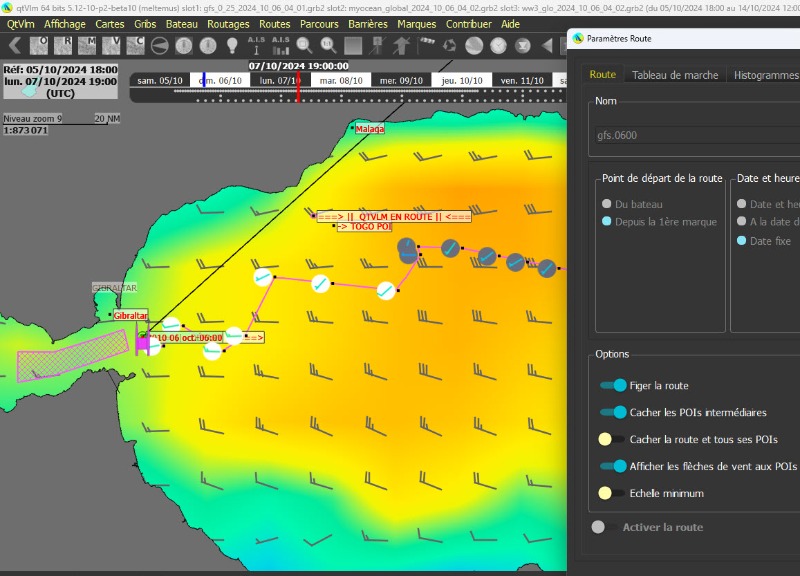The width and height of the screenshot is (800, 576).
Task: Click the clock icon in toolbar
Action: [x=498, y=46]
